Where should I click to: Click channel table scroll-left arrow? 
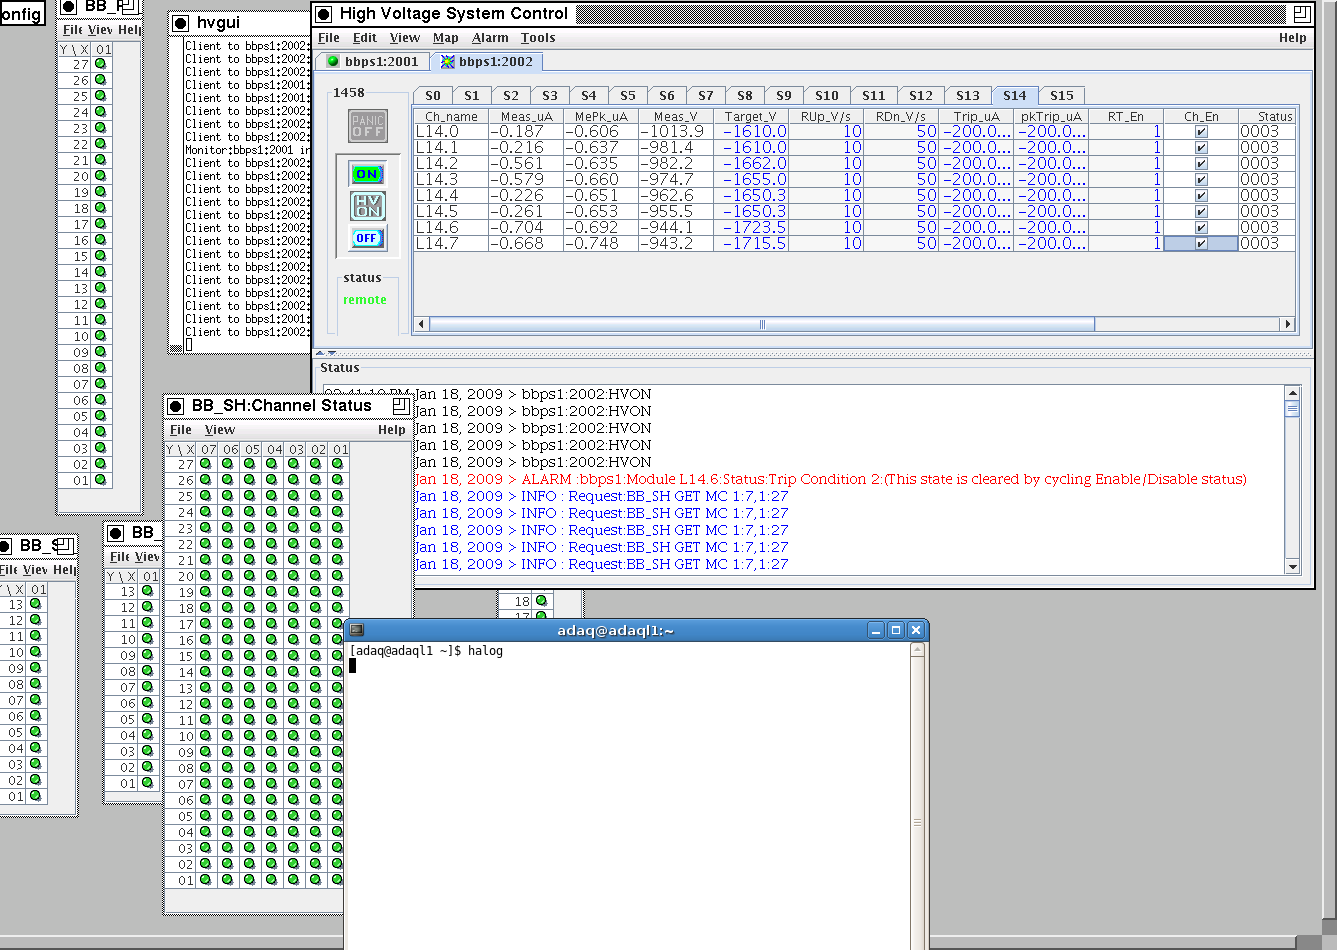(421, 324)
